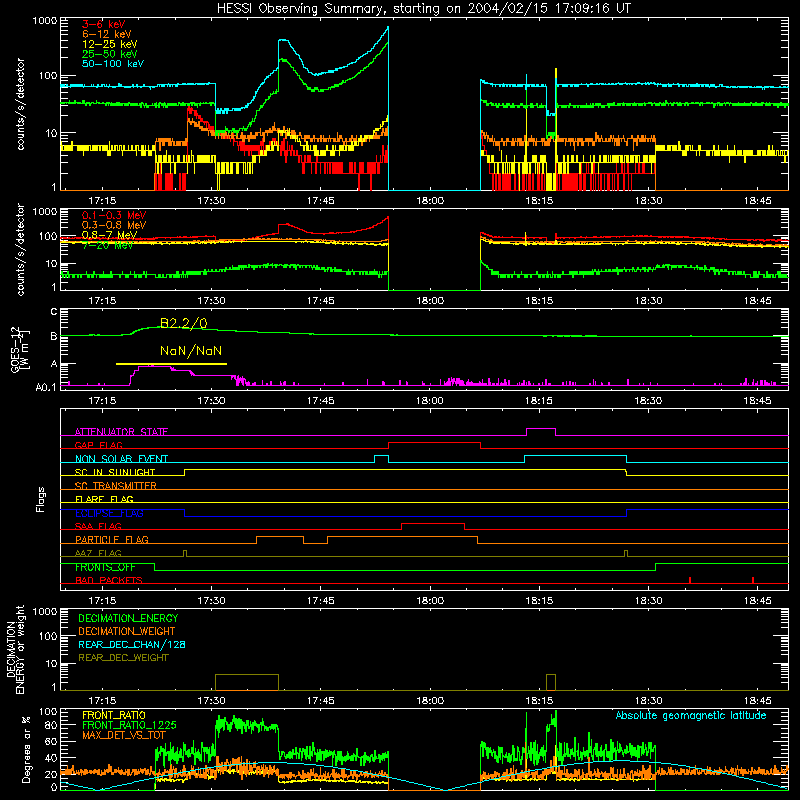
Task: Select the 25-50 keV legend label
Action: tap(110, 54)
